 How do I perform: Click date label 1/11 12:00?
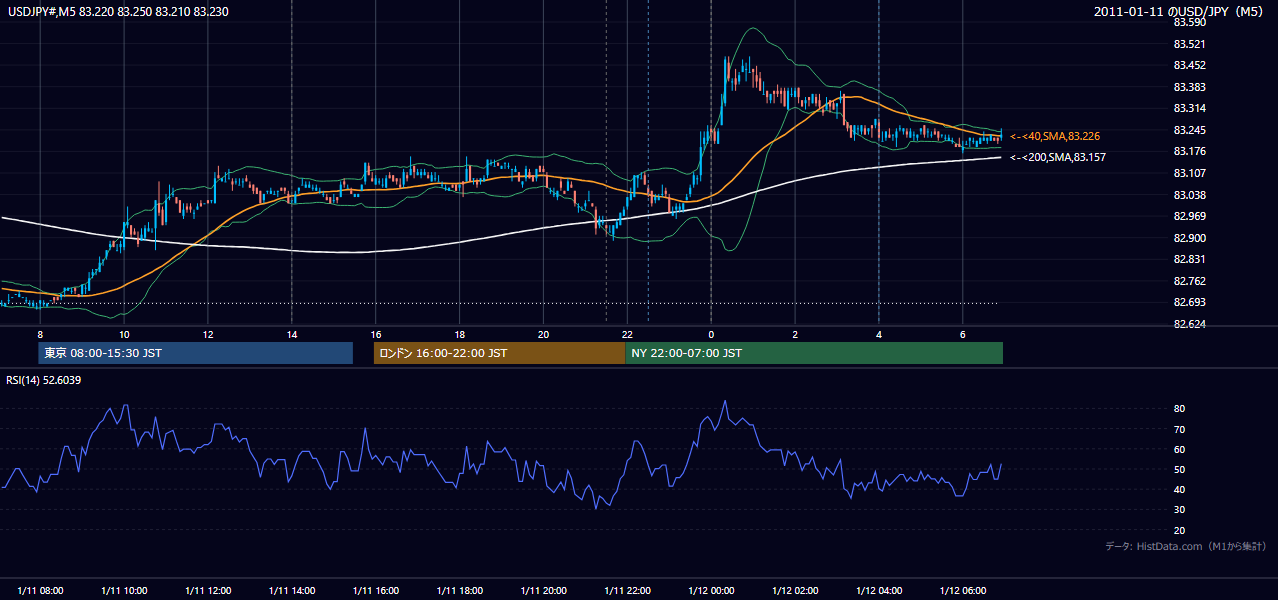208,591
